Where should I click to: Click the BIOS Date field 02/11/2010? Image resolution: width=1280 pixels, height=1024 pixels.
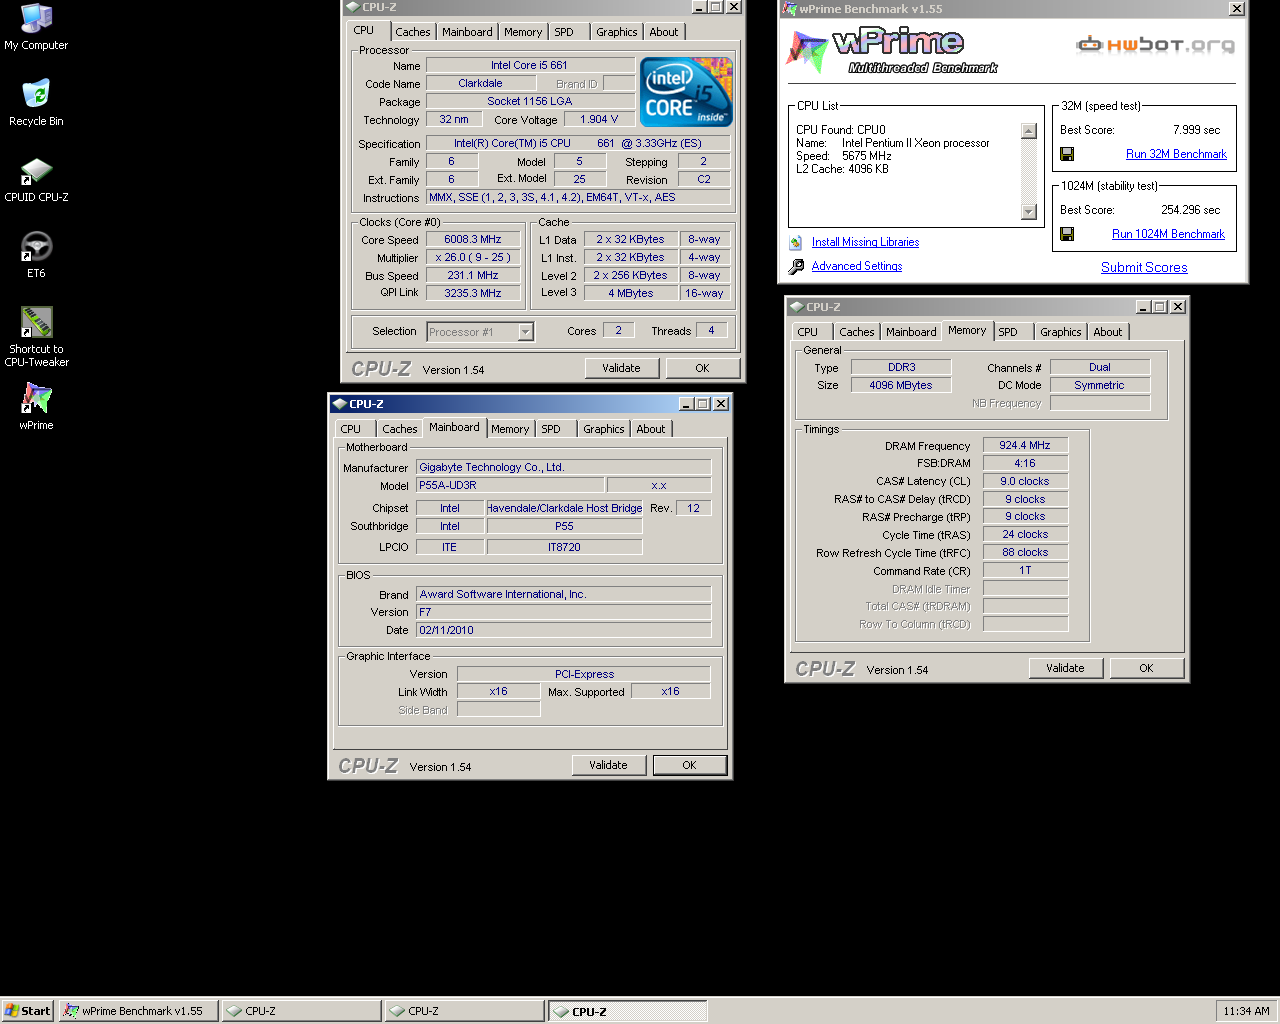click(563, 630)
